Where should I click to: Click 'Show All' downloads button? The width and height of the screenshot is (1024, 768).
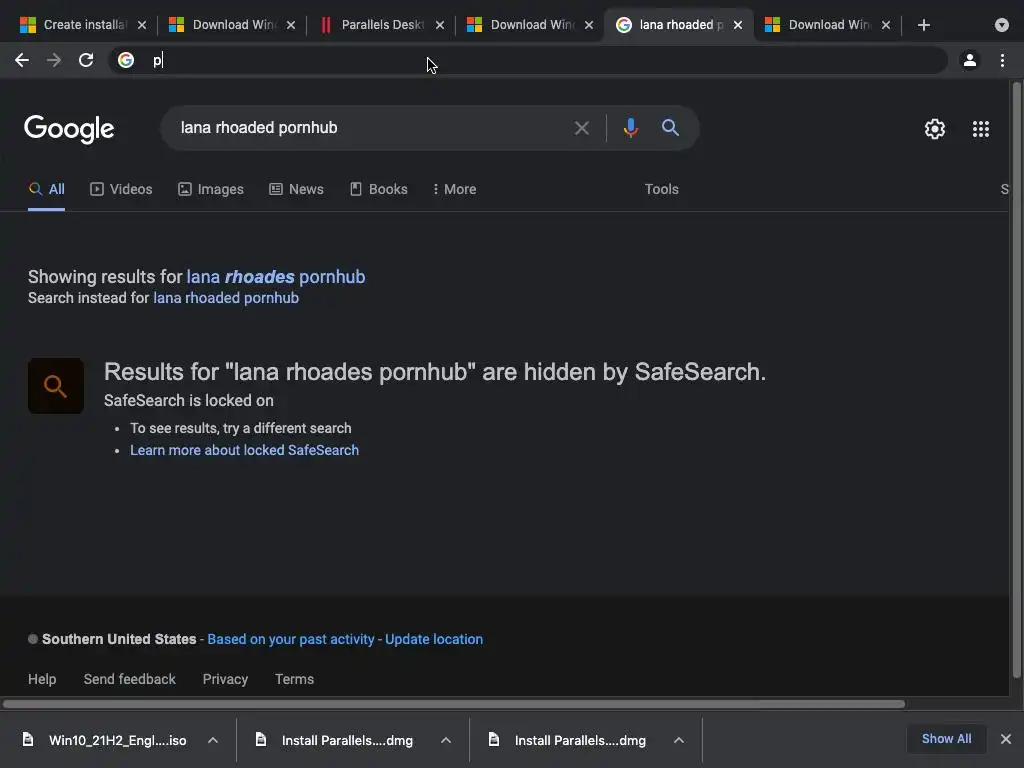[x=946, y=739]
